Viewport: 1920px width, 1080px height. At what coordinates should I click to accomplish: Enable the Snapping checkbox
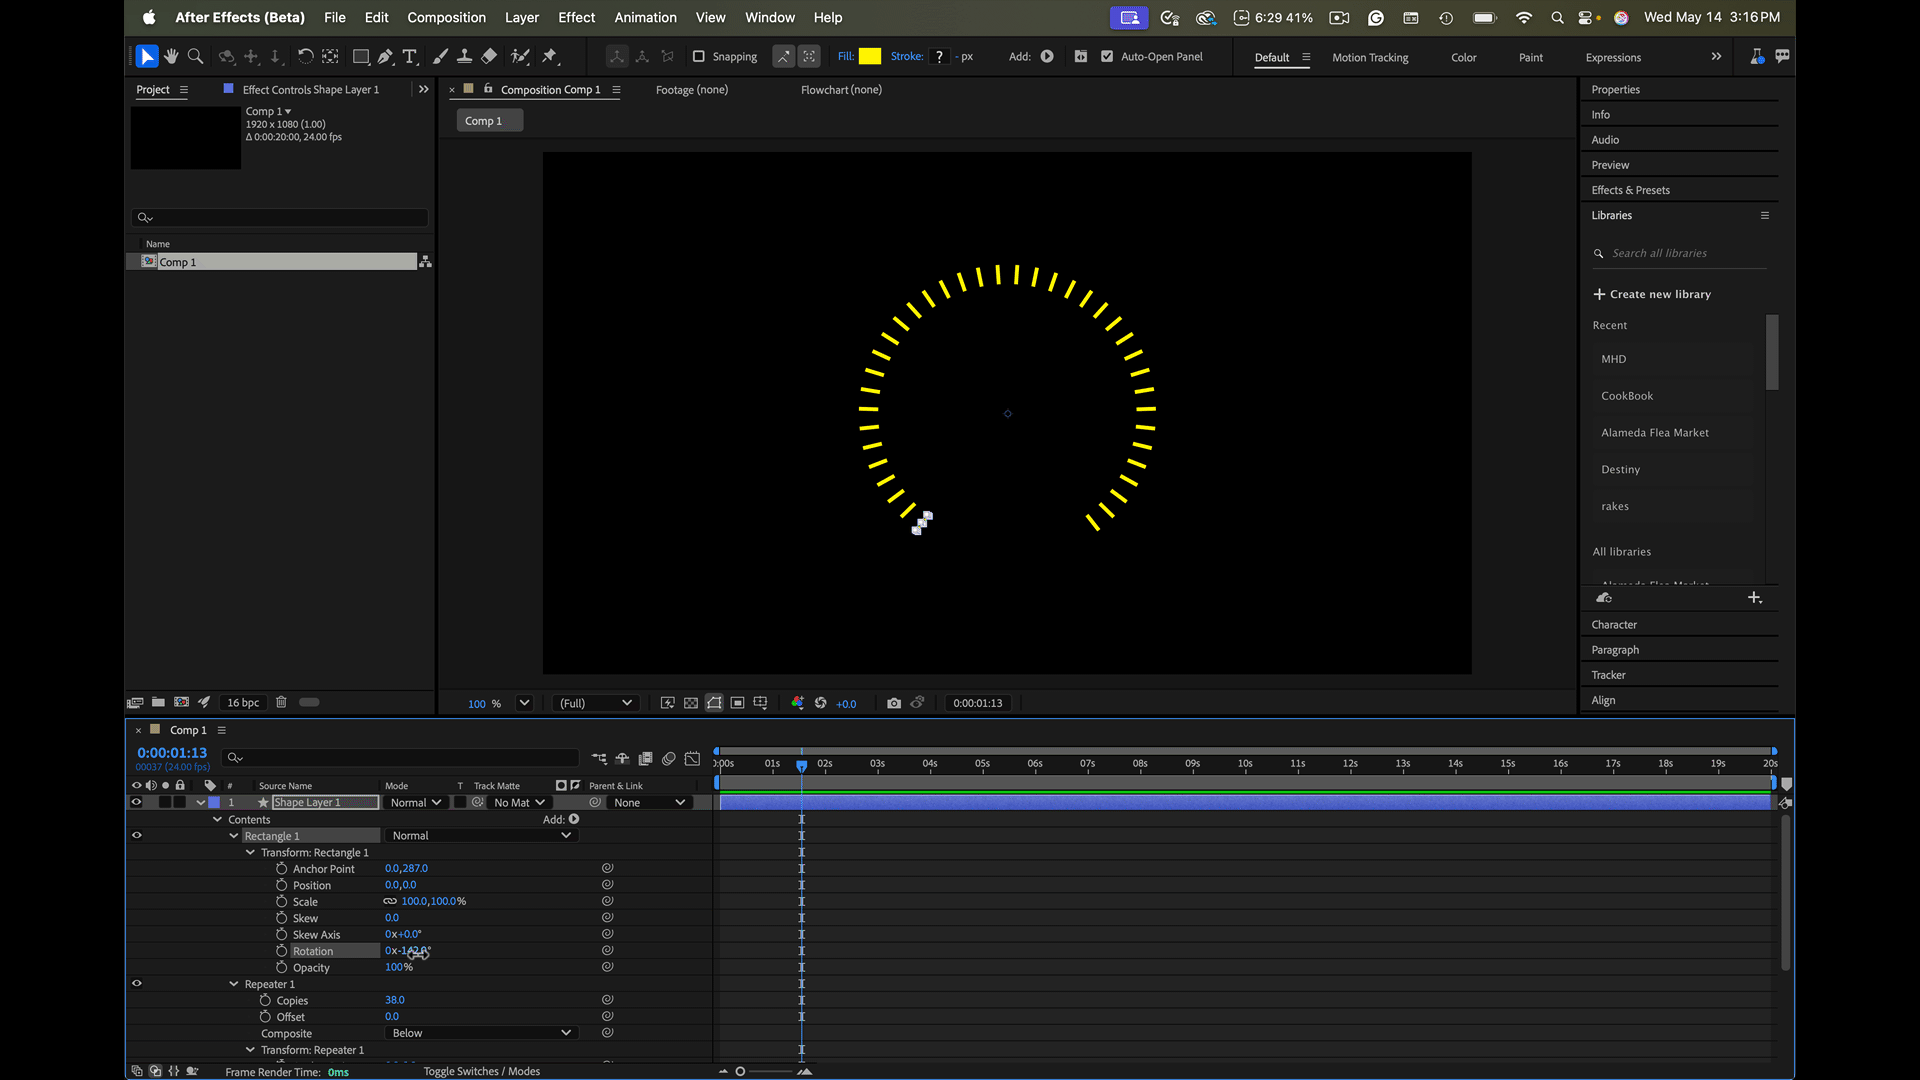point(699,57)
